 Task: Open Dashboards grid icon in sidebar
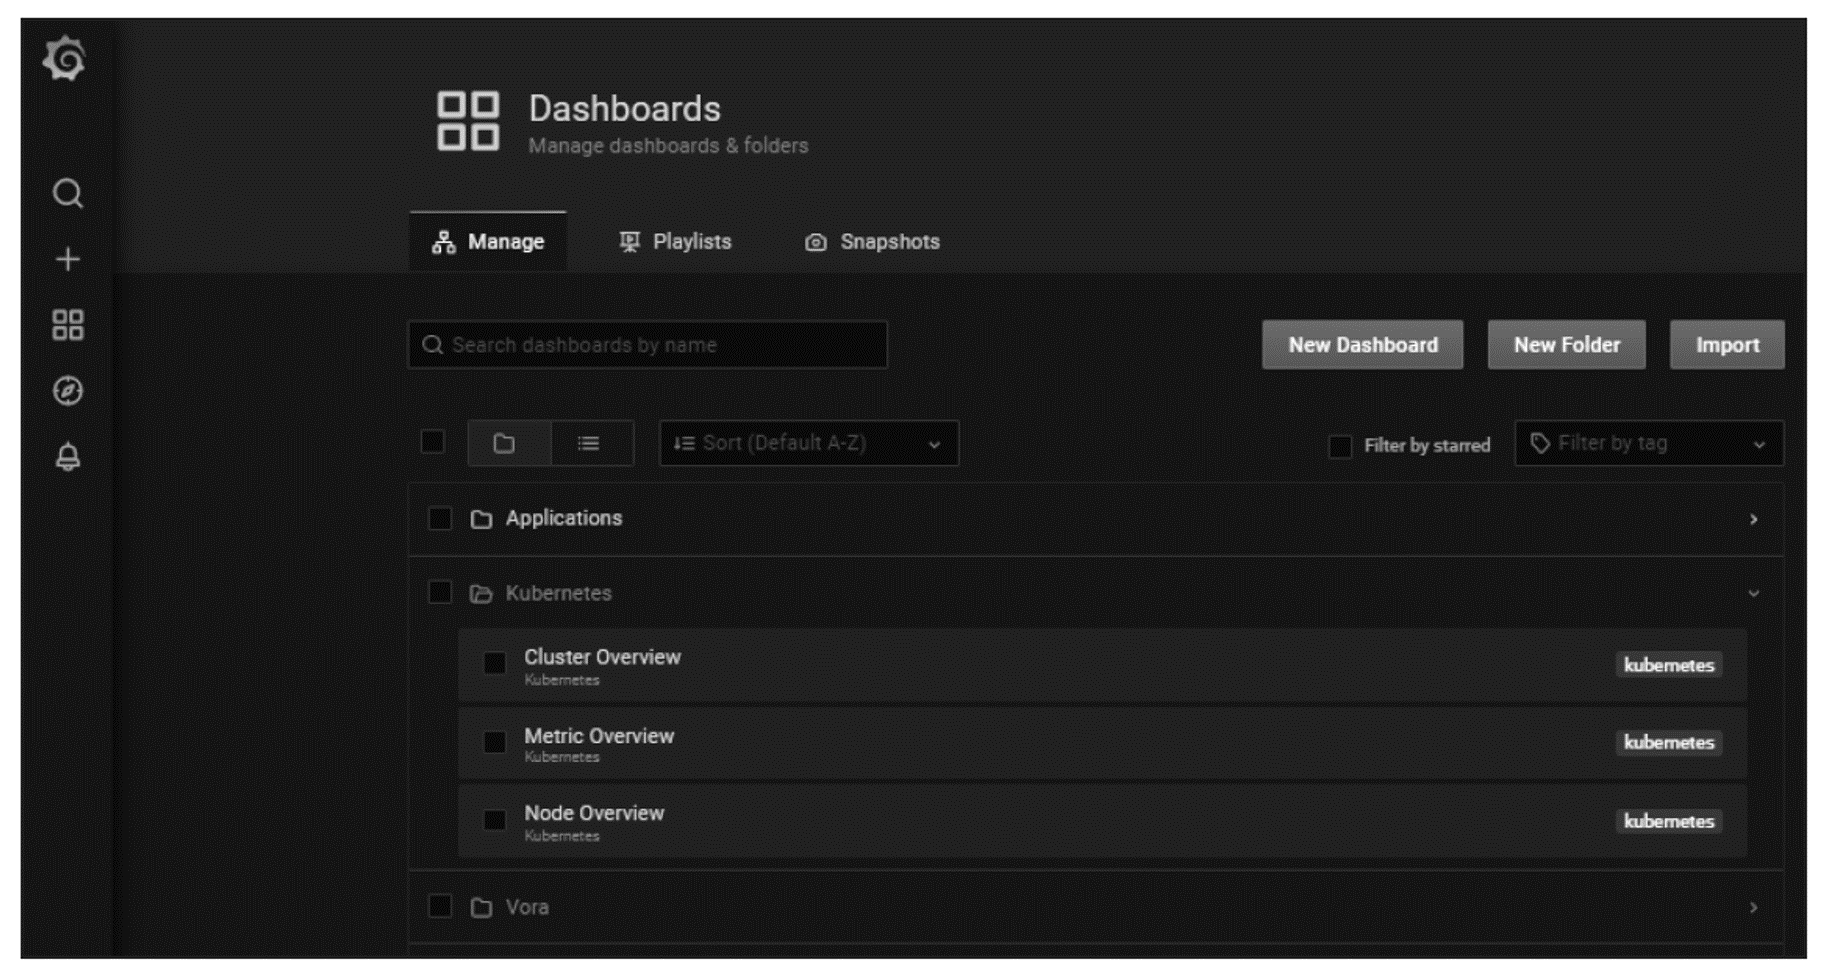(67, 325)
